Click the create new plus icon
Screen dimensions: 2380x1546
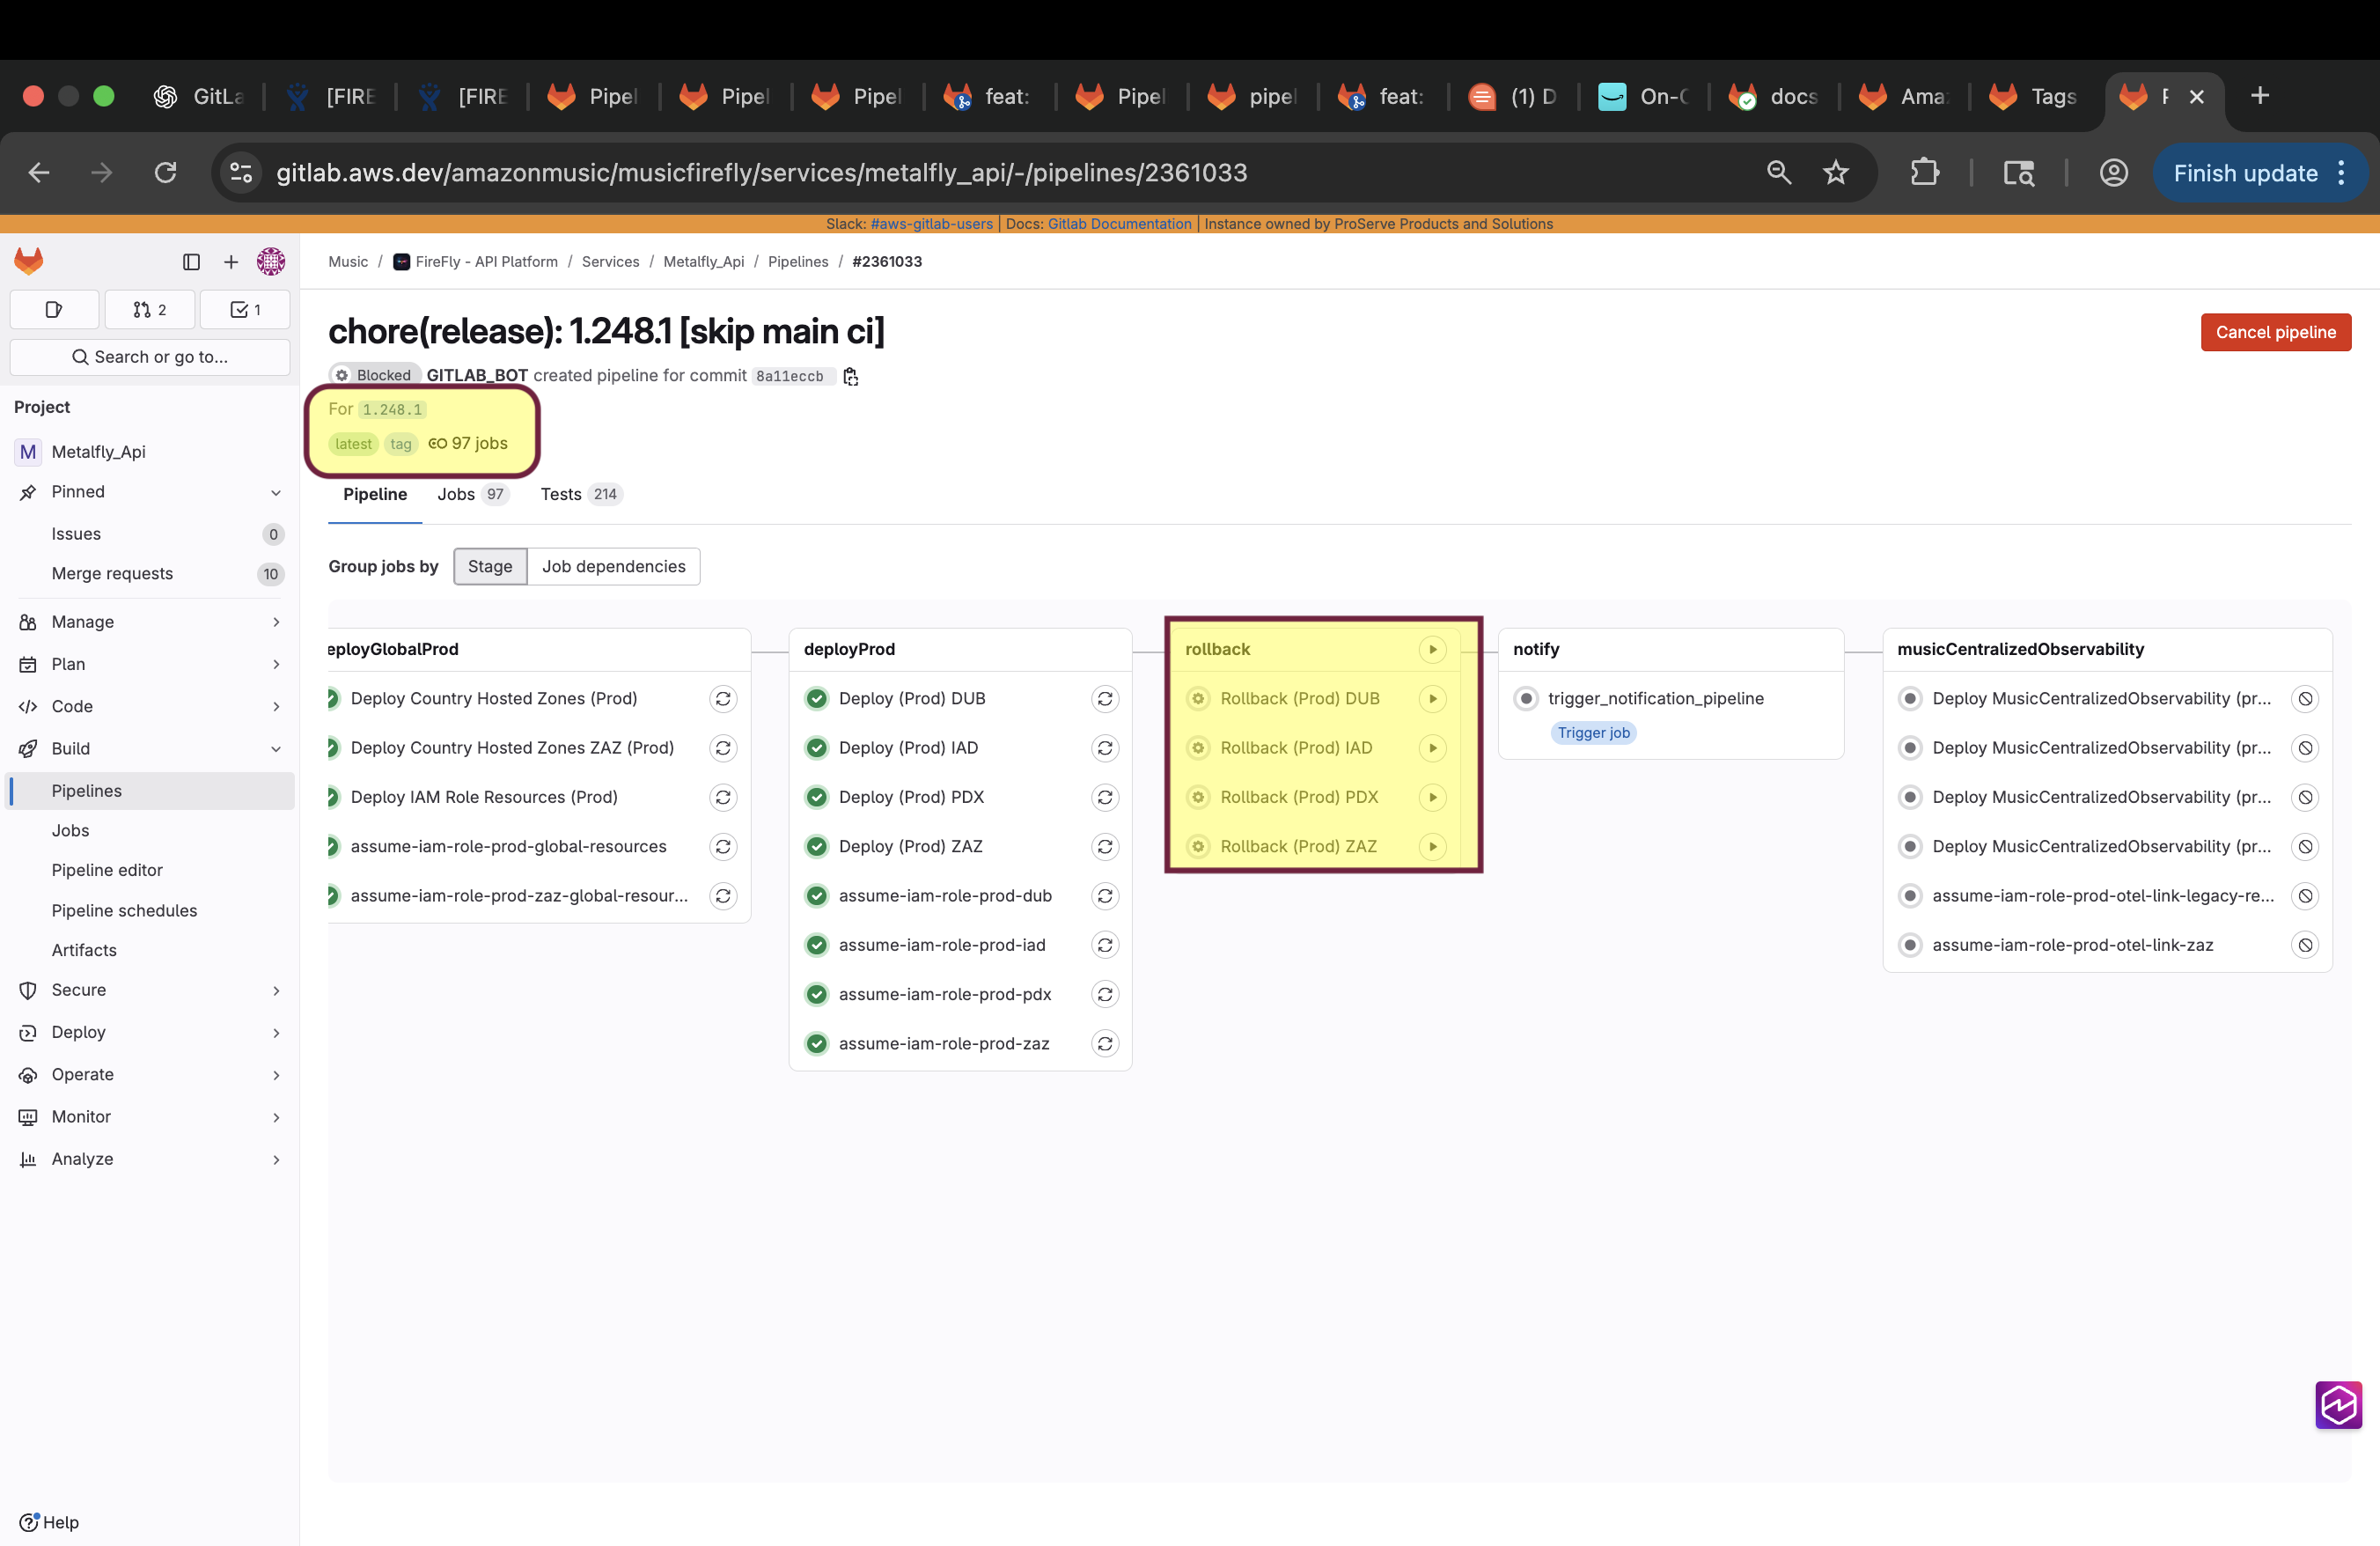(231, 262)
